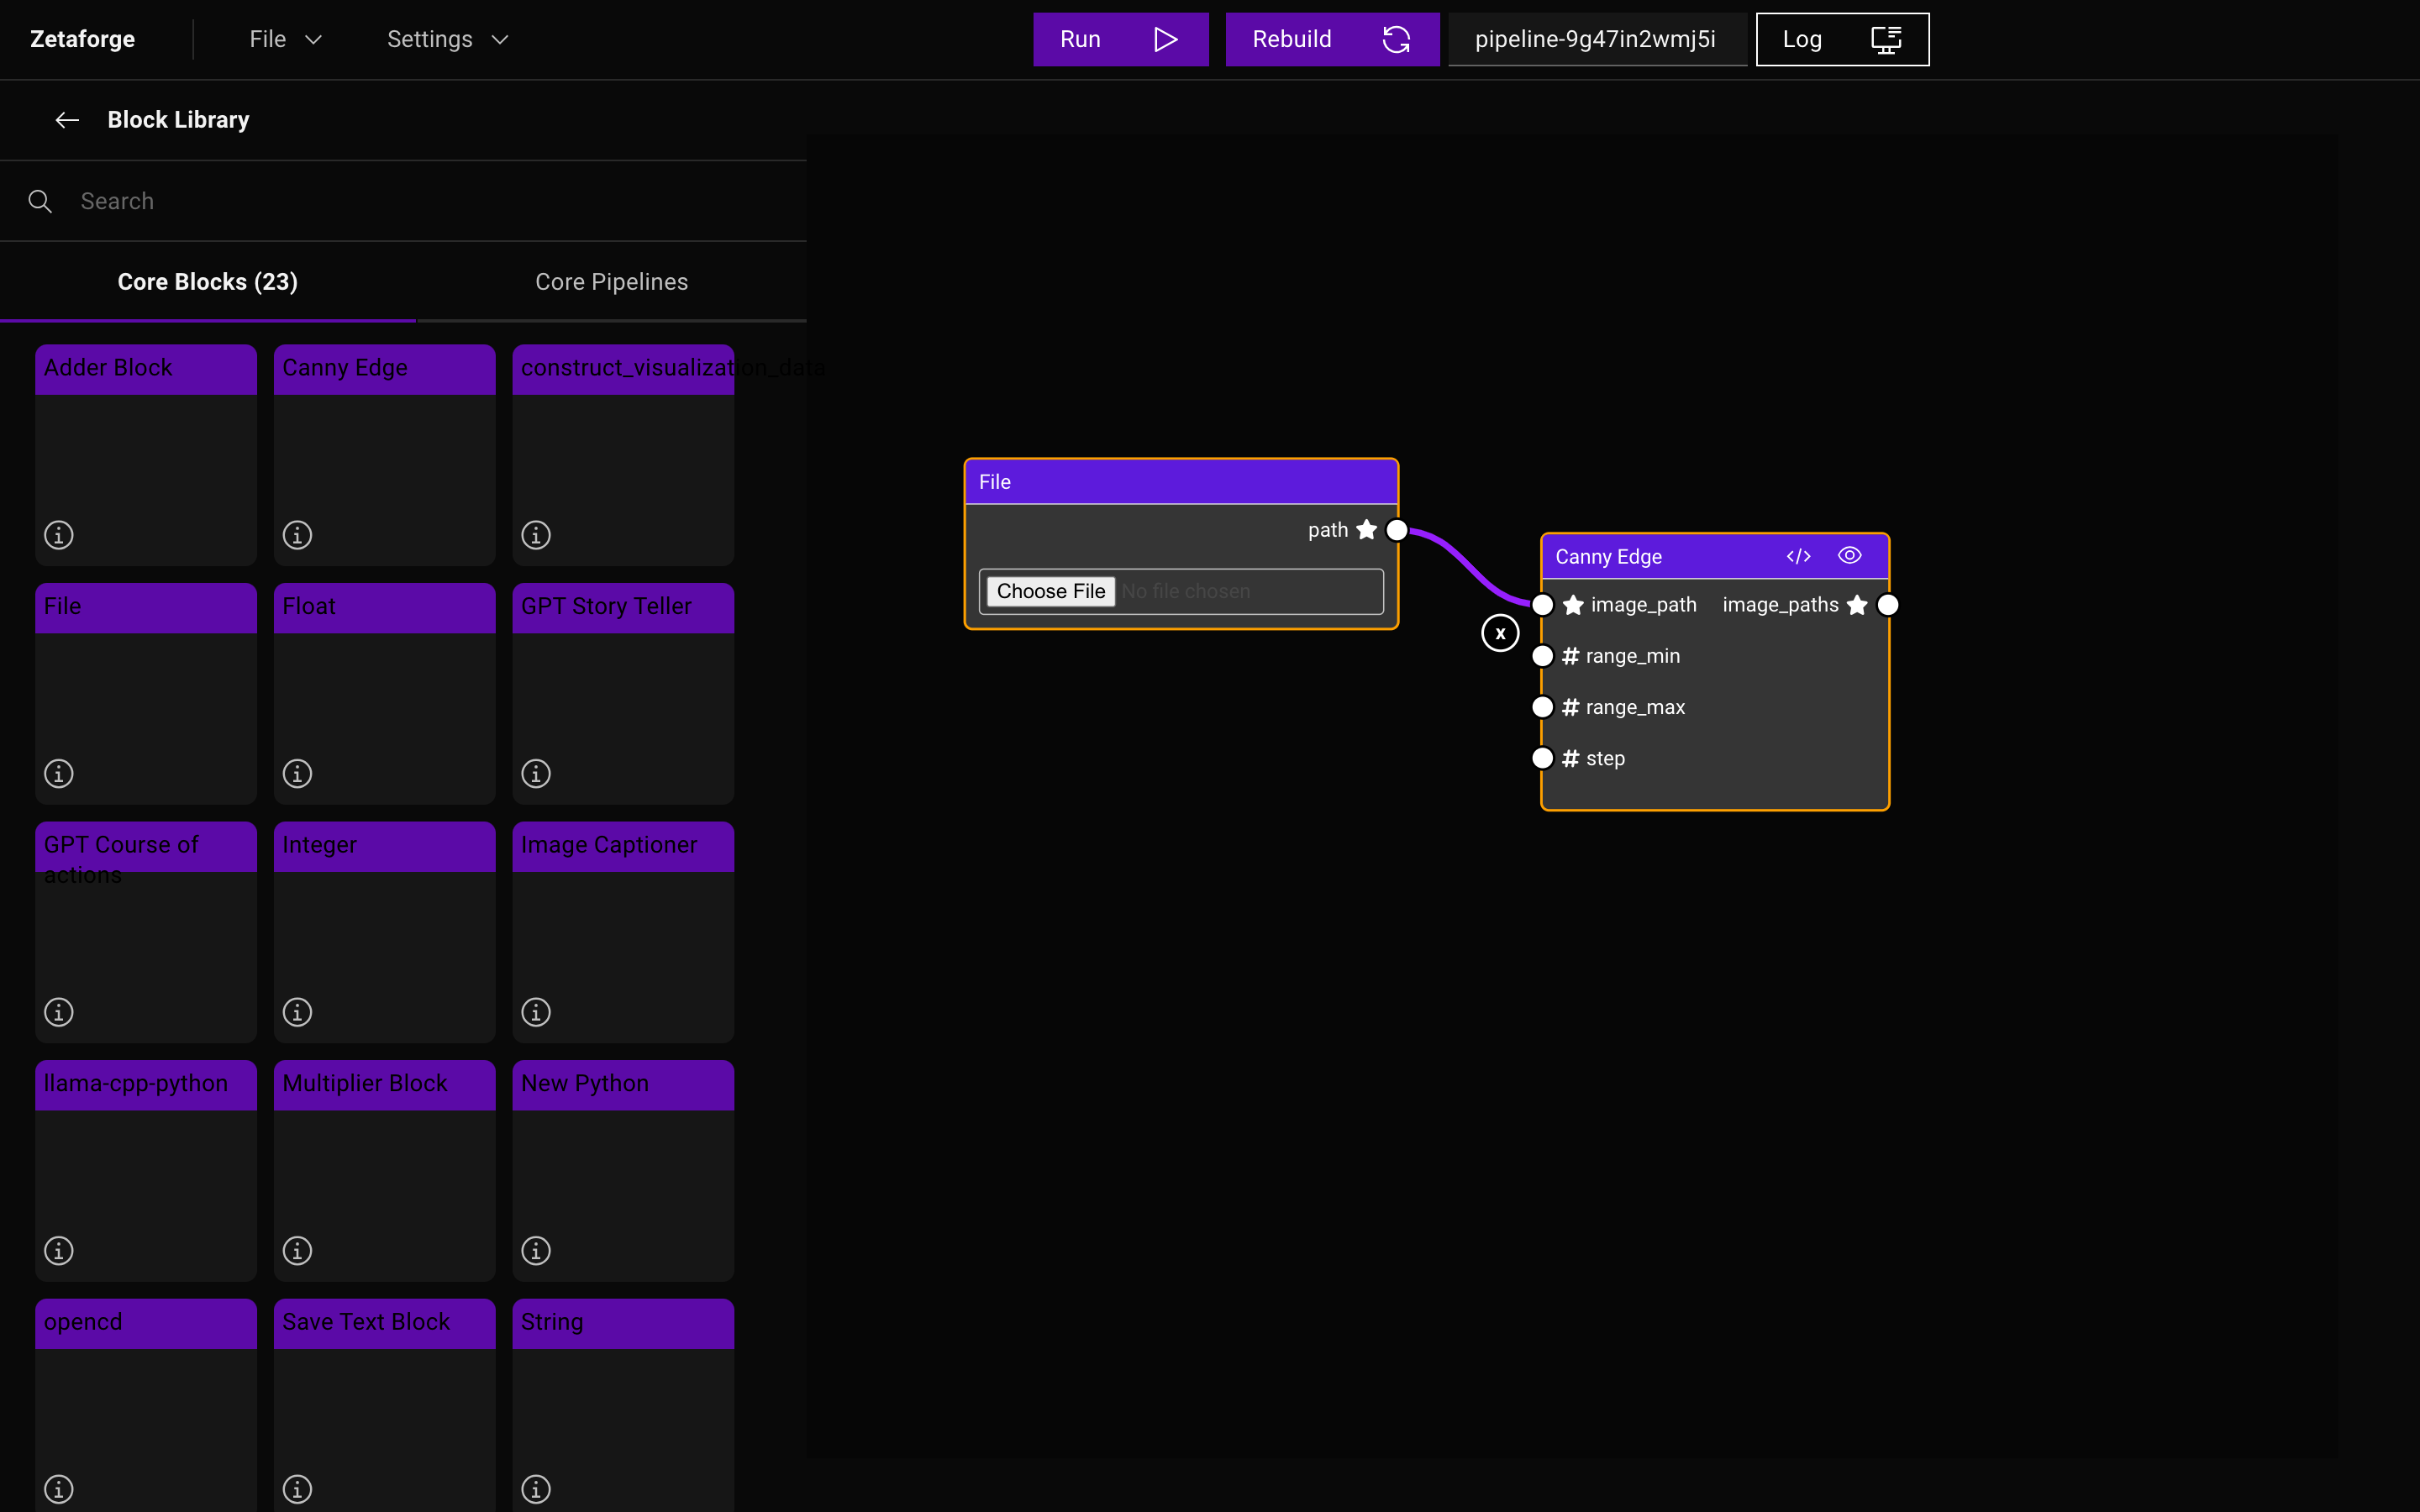Click the info icon on Adder Block

[57, 535]
